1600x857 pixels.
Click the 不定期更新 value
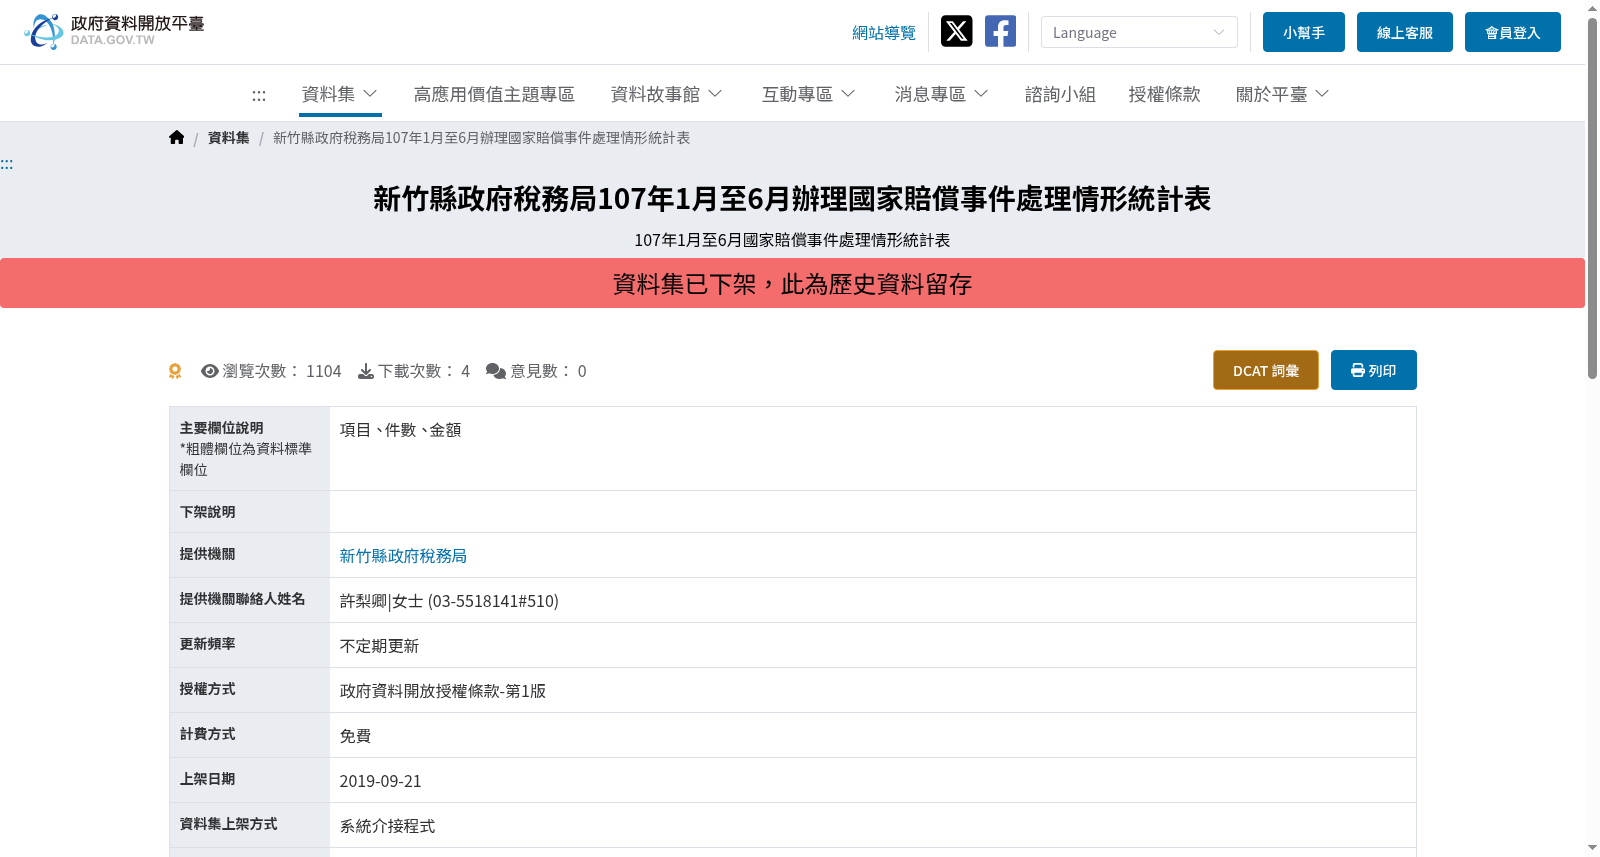[380, 646]
